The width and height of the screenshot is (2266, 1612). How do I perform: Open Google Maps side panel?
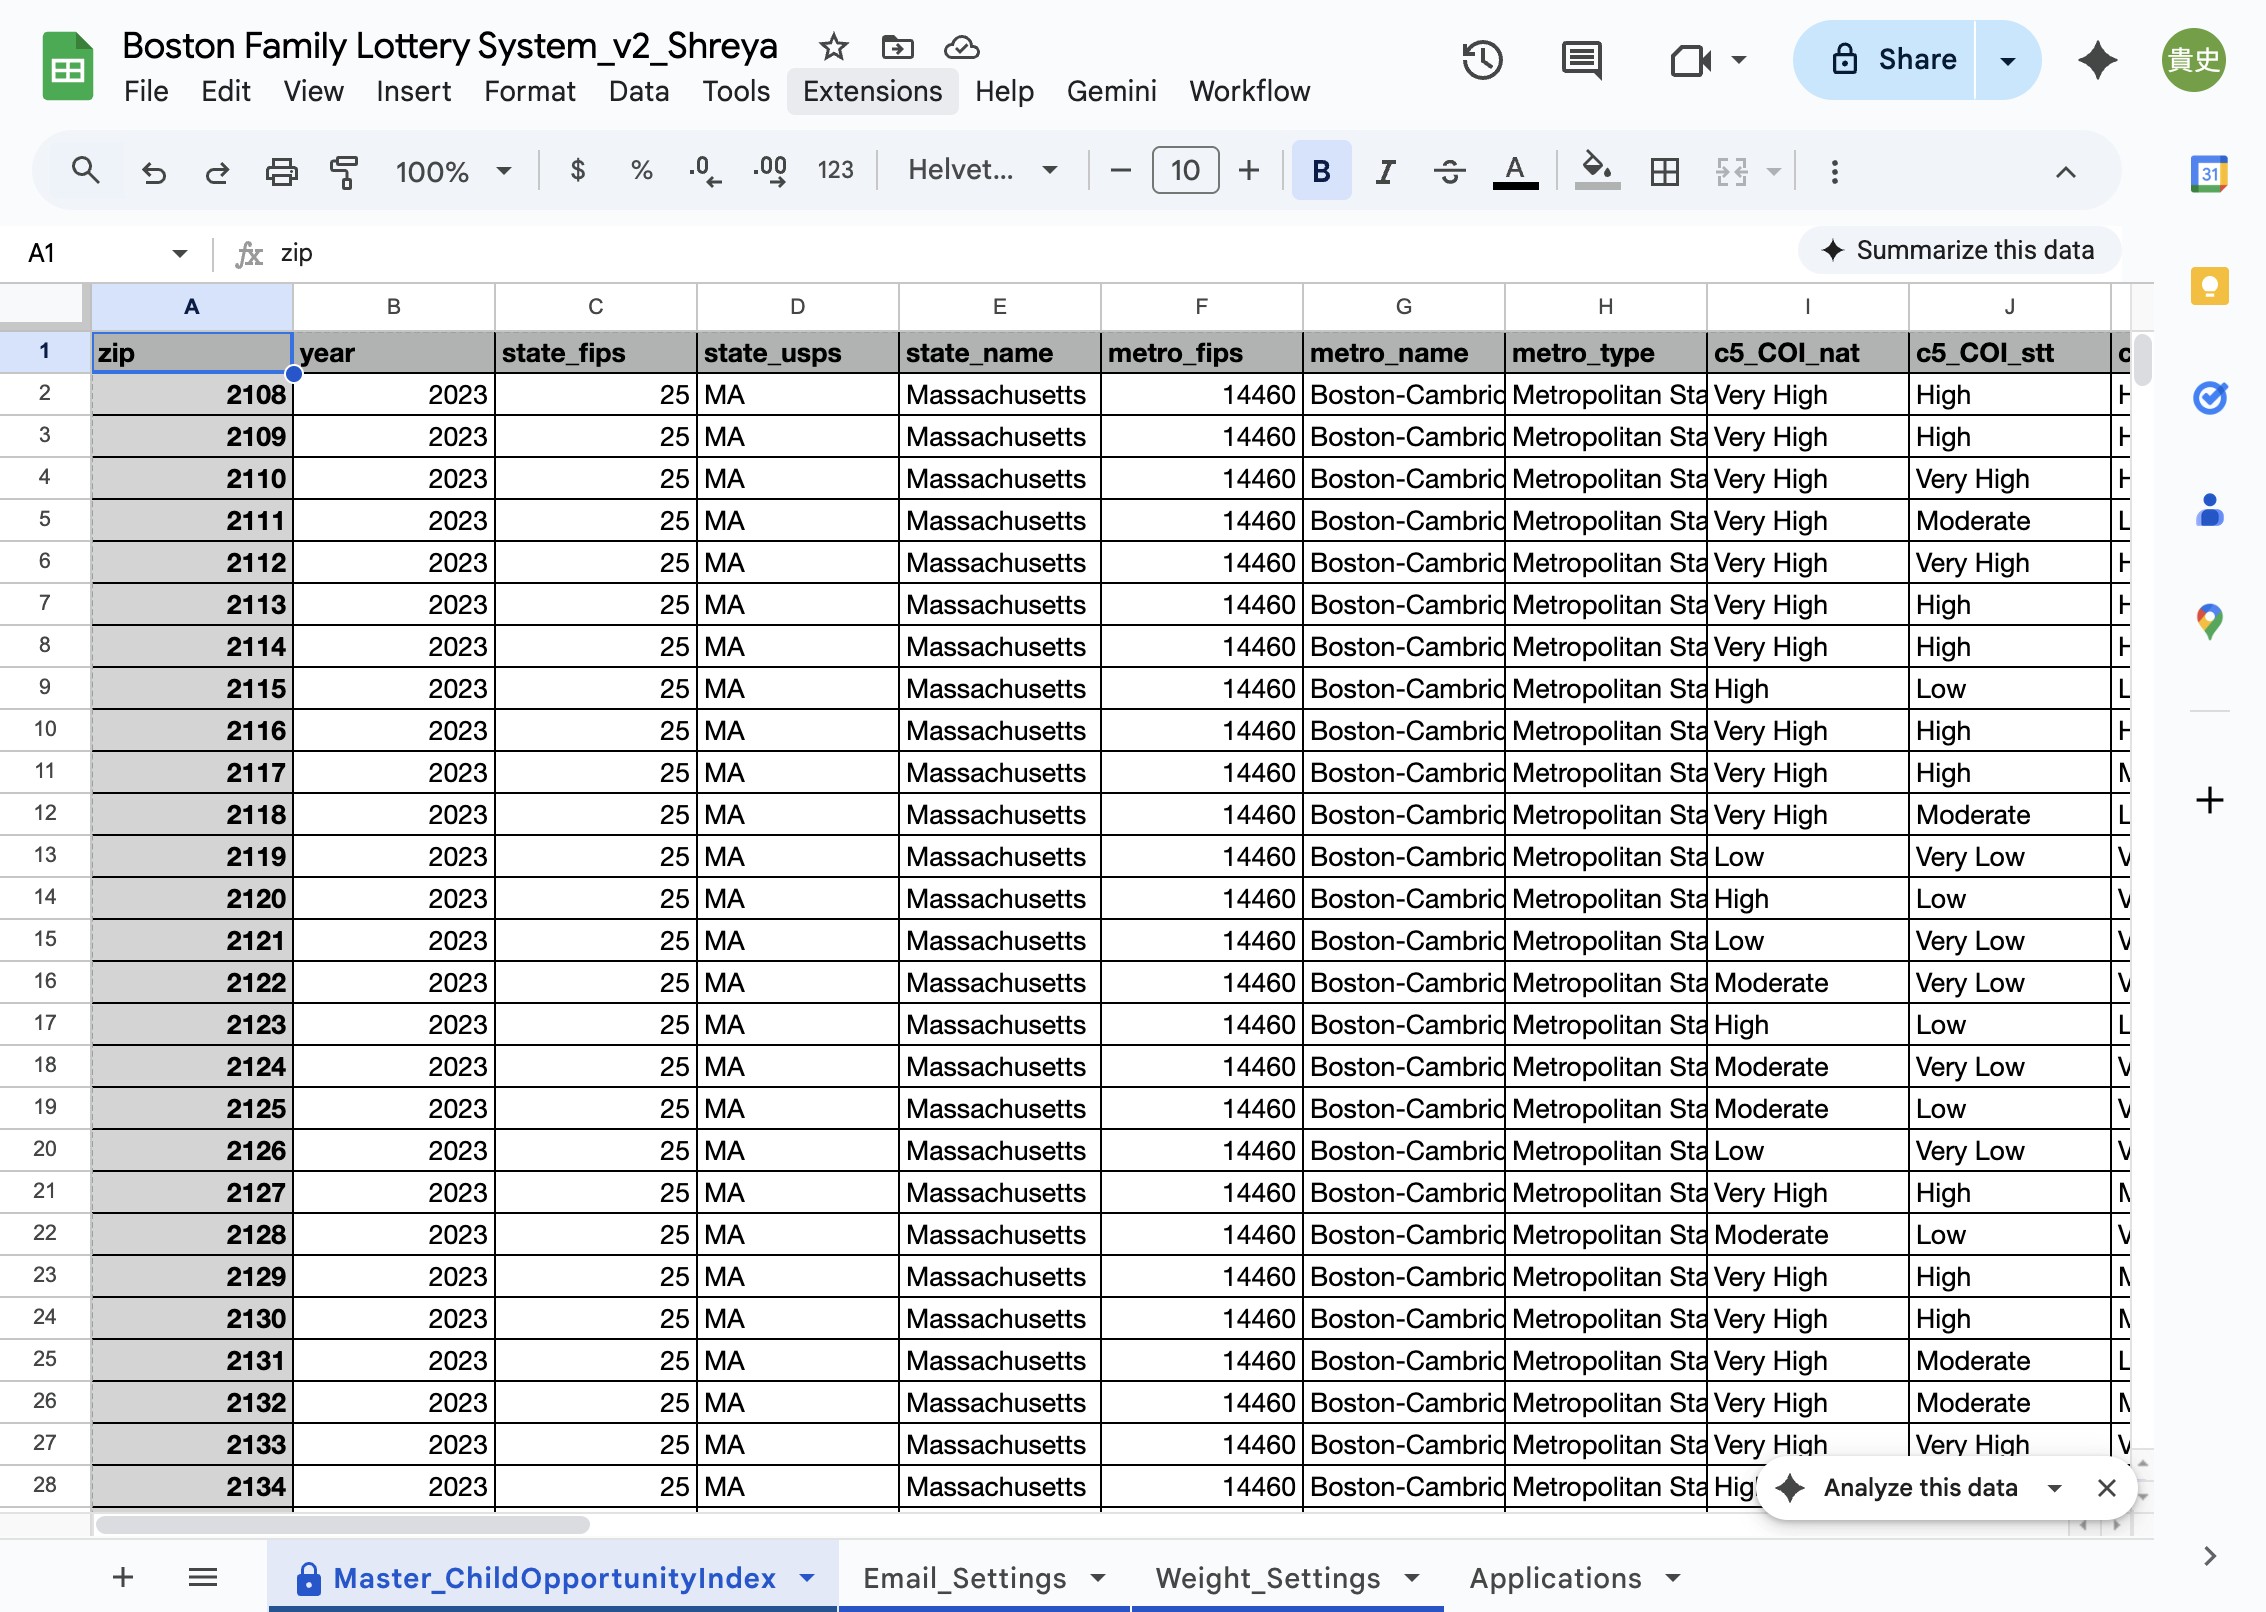tap(2209, 622)
